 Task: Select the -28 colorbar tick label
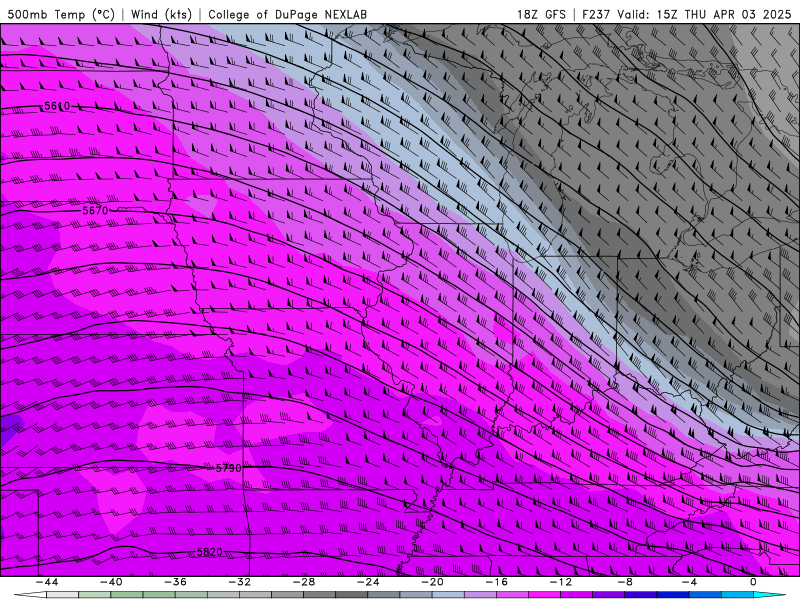point(304,582)
